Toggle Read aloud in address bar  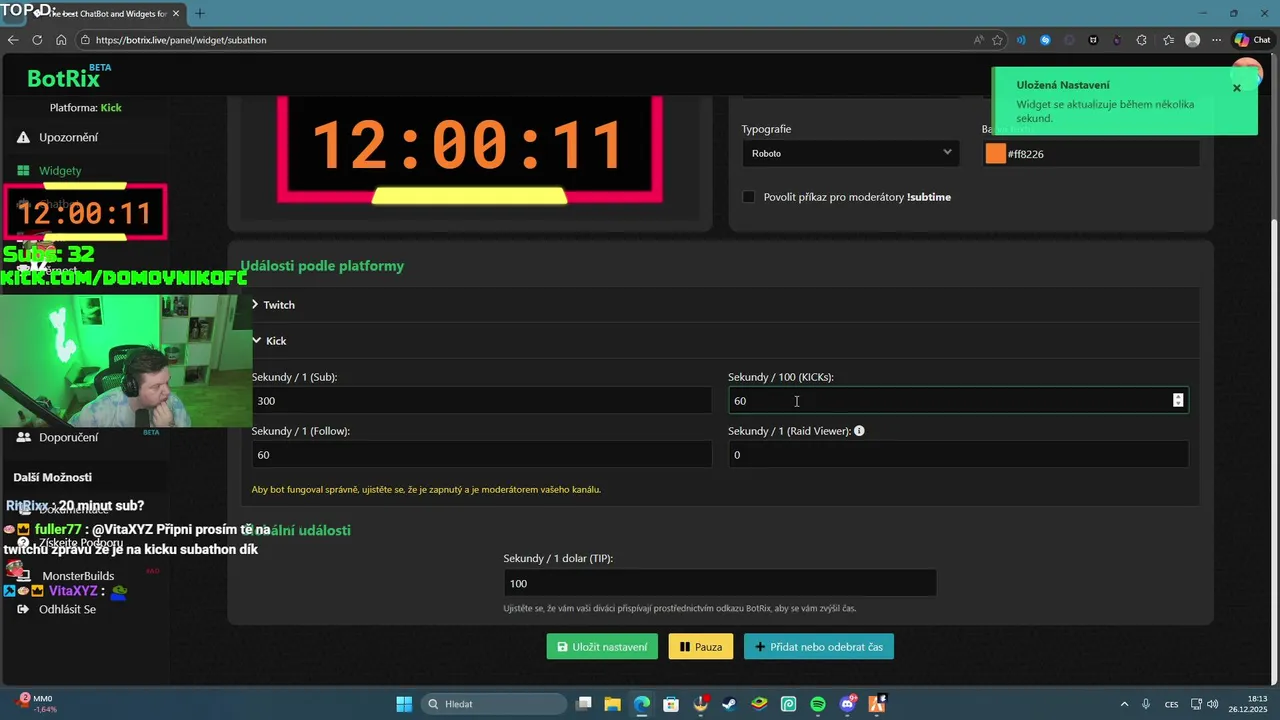pos(978,40)
